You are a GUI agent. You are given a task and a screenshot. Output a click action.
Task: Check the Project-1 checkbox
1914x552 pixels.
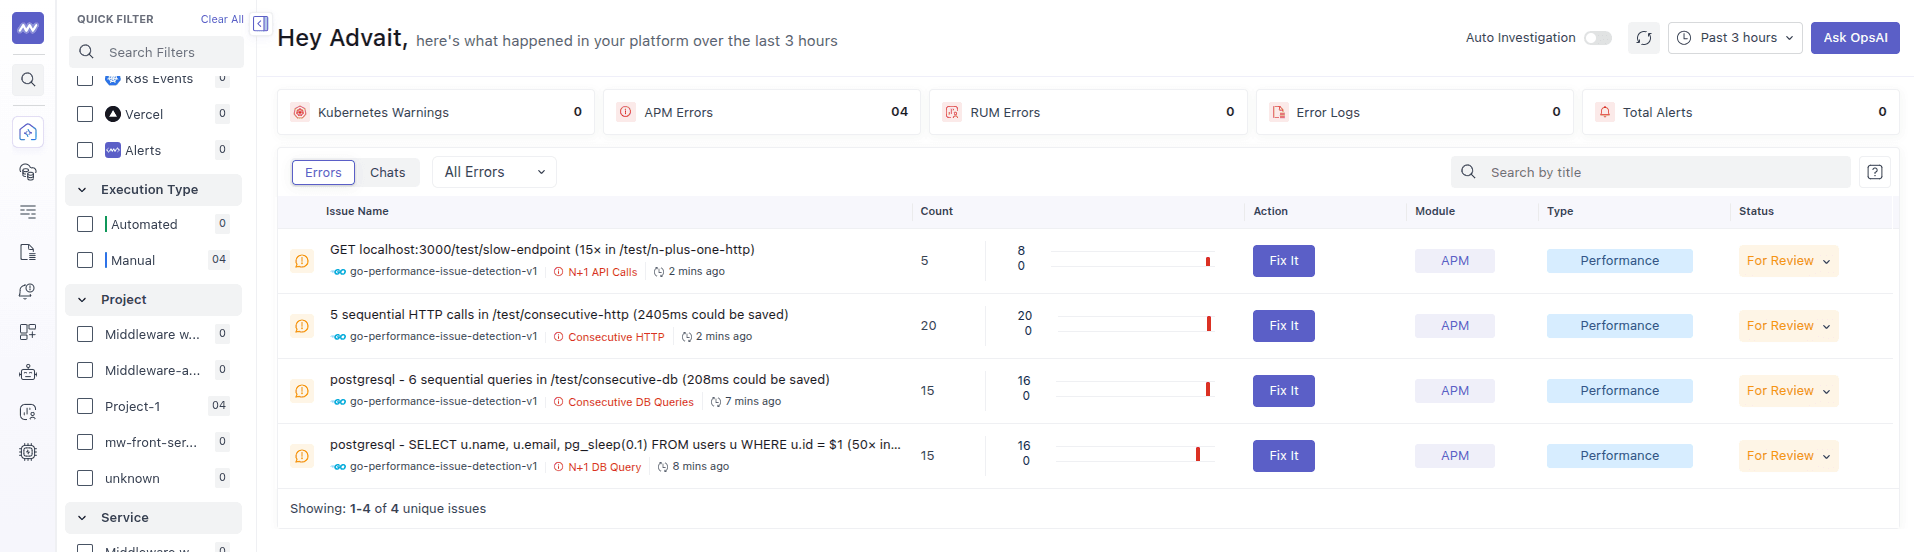pyautogui.click(x=85, y=406)
